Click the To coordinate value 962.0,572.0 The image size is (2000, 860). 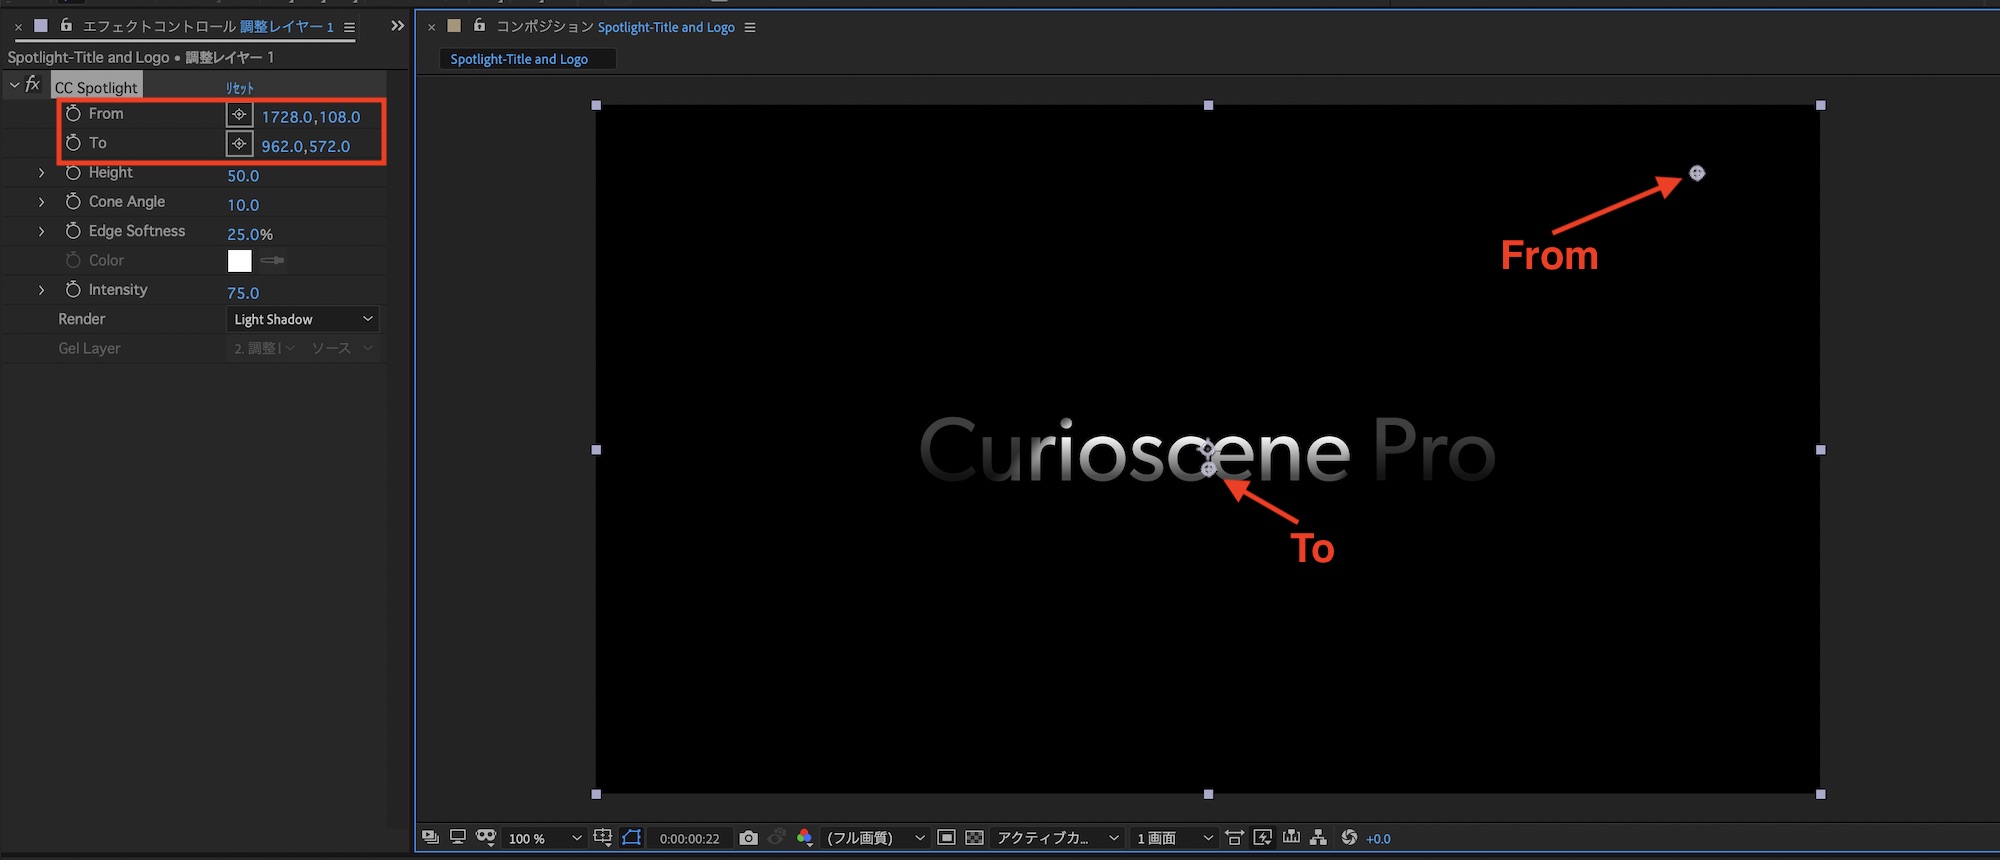tap(306, 146)
